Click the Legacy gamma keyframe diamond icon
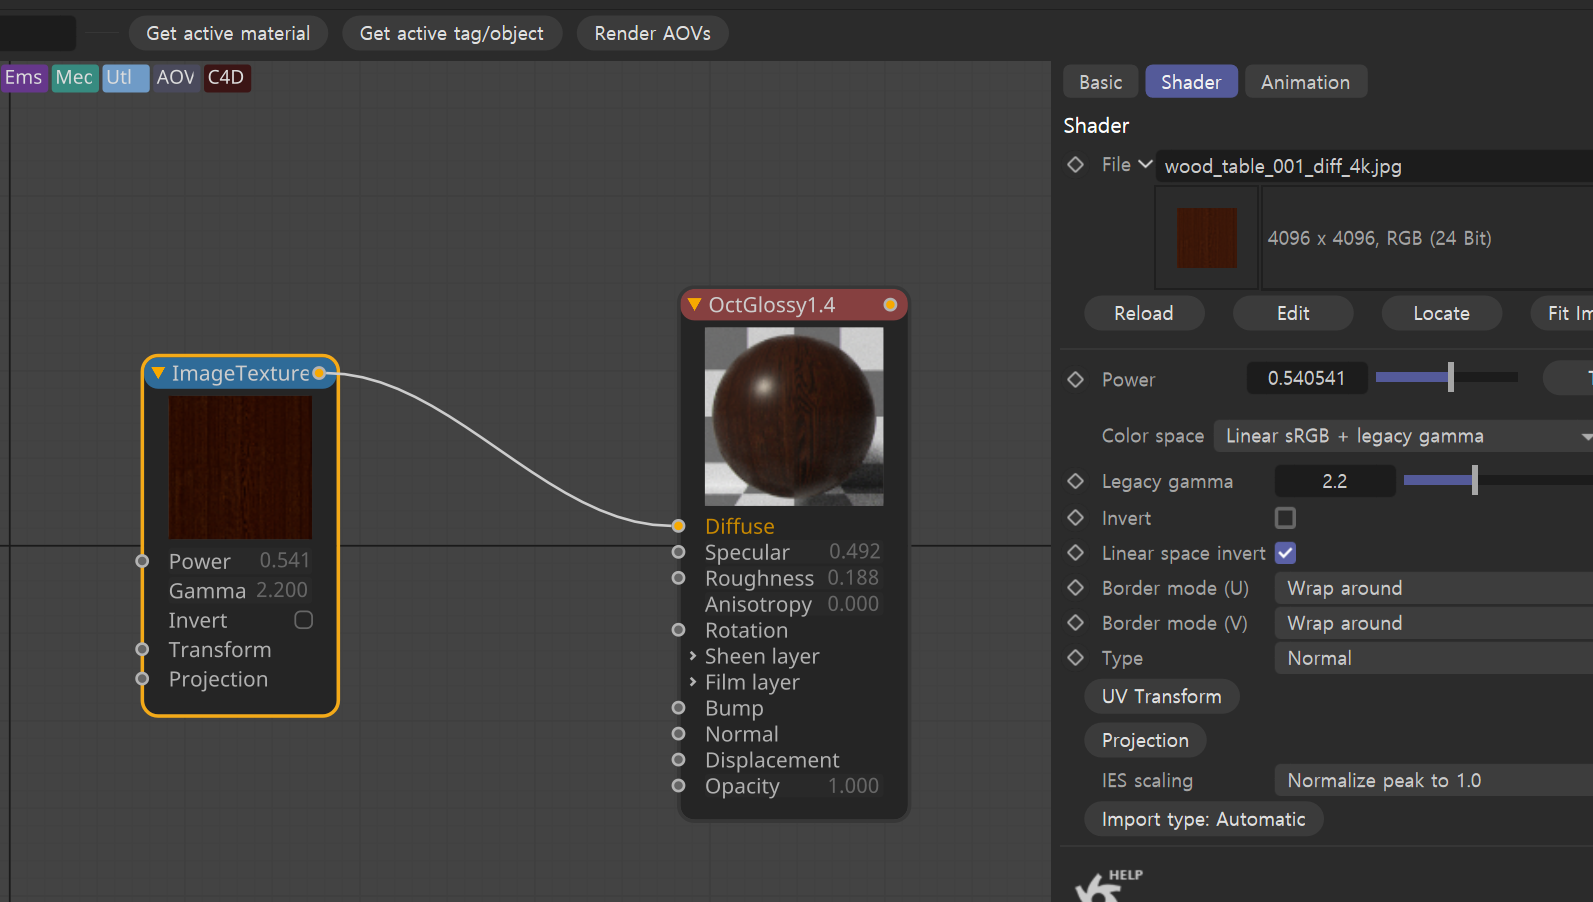 coord(1075,481)
